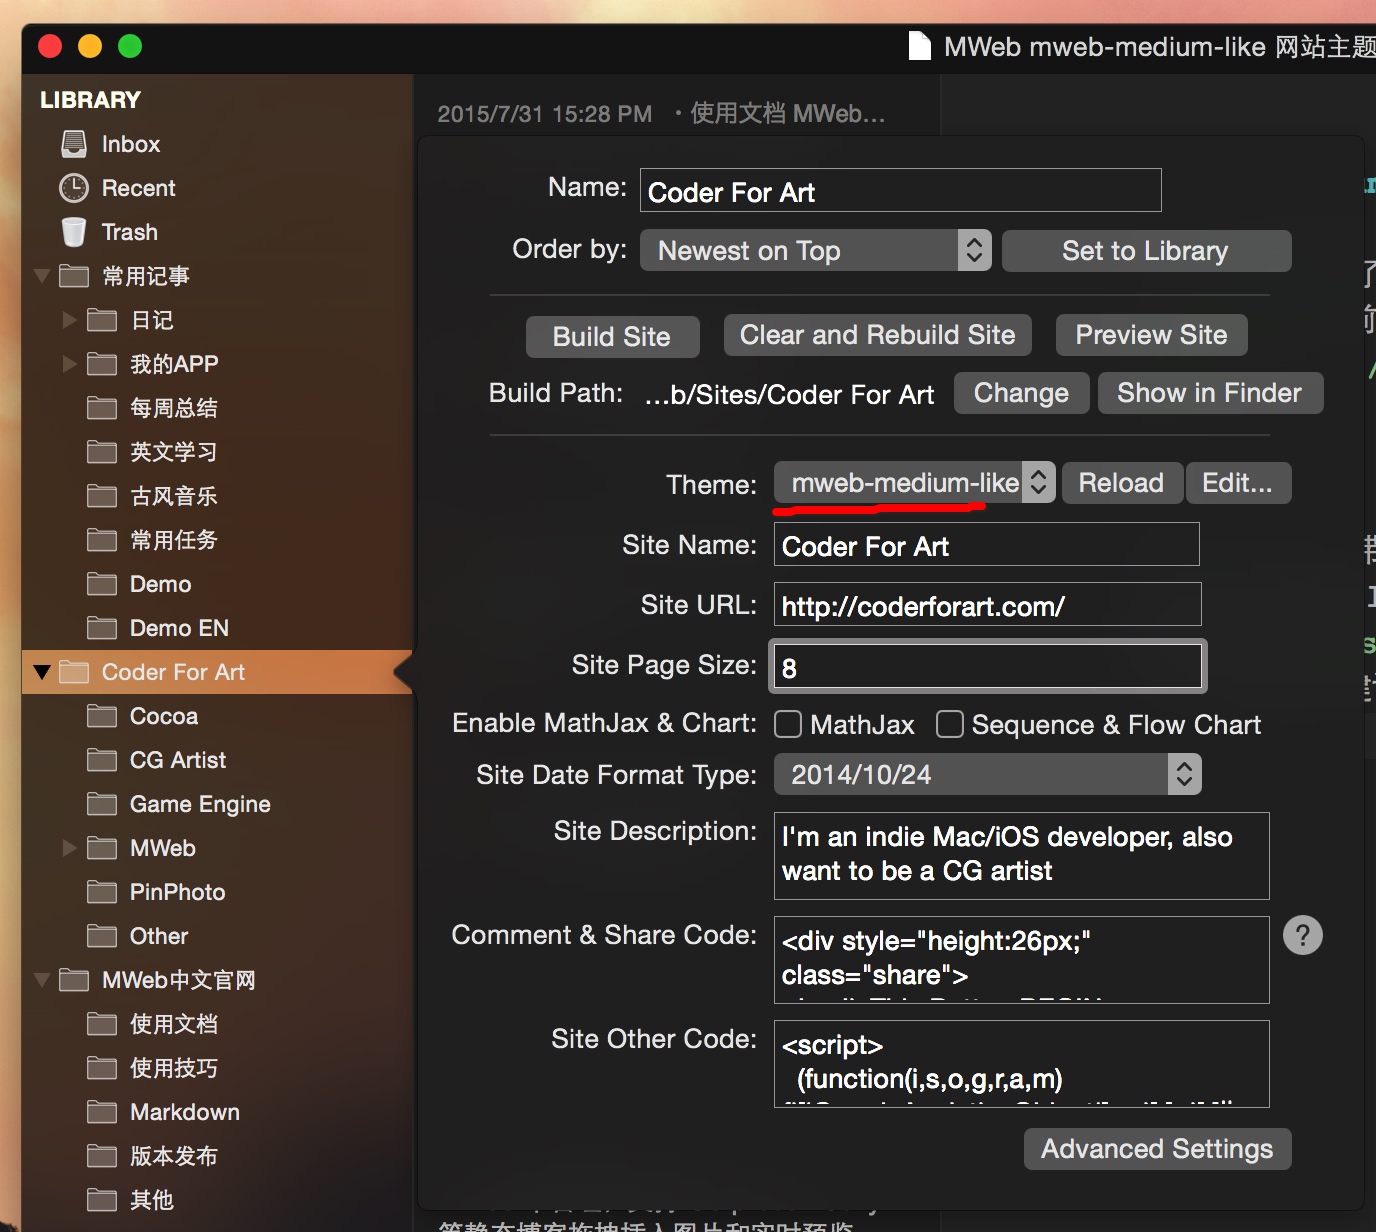Click the Site URL field
The image size is (1376, 1232).
pos(988,604)
